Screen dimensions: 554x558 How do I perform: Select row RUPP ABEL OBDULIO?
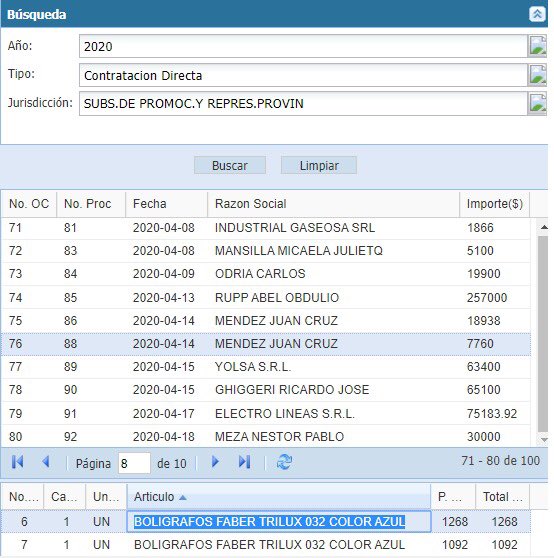[266, 298]
